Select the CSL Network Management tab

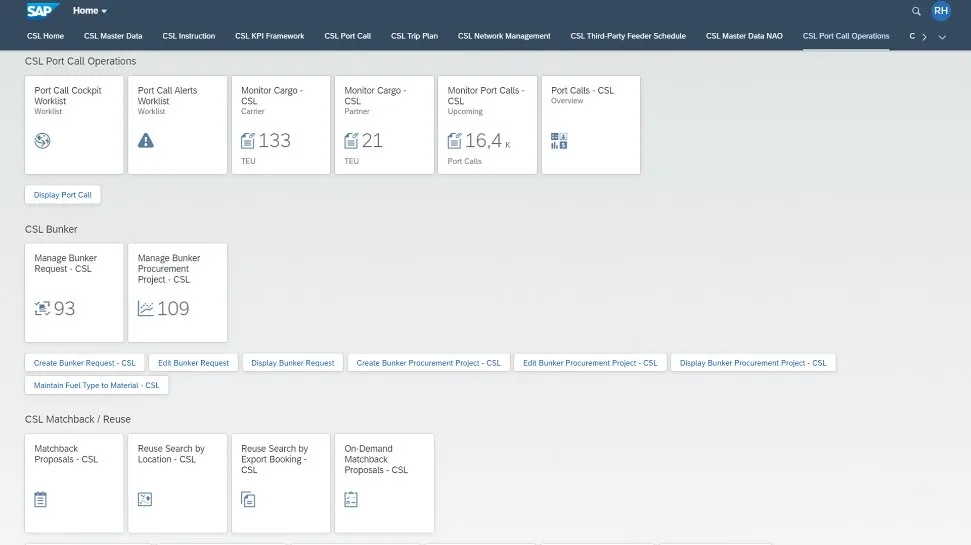(504, 36)
